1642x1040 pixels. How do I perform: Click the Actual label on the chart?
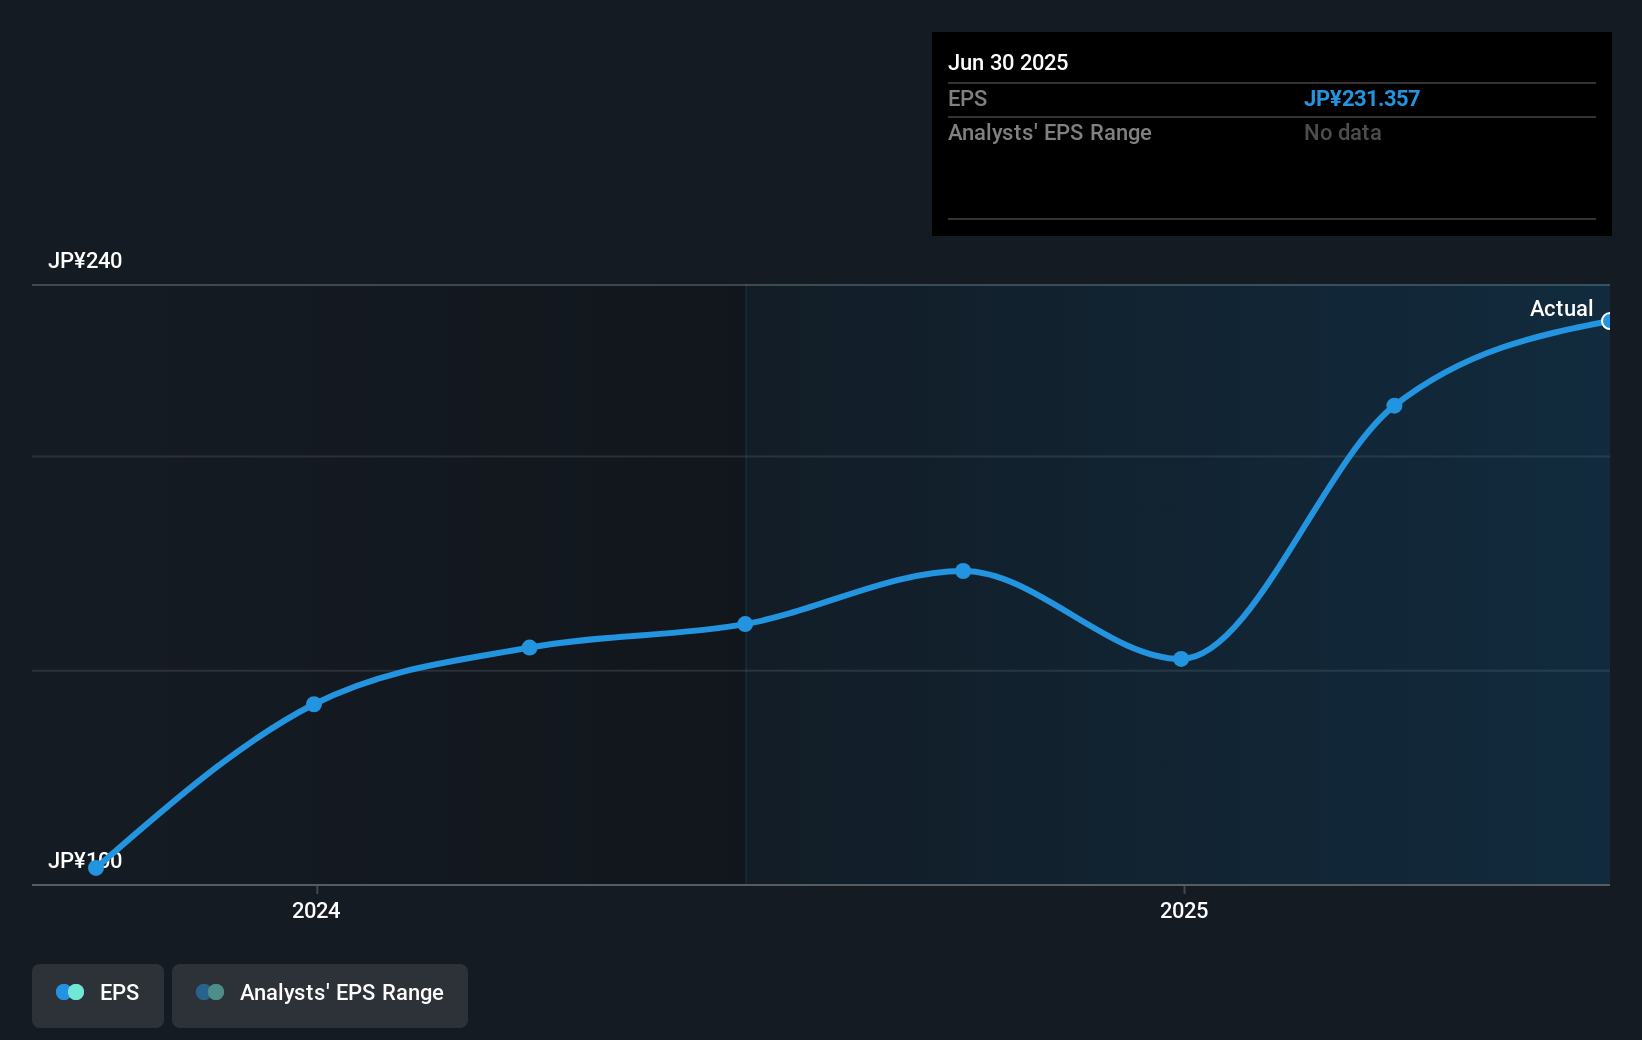[1561, 308]
